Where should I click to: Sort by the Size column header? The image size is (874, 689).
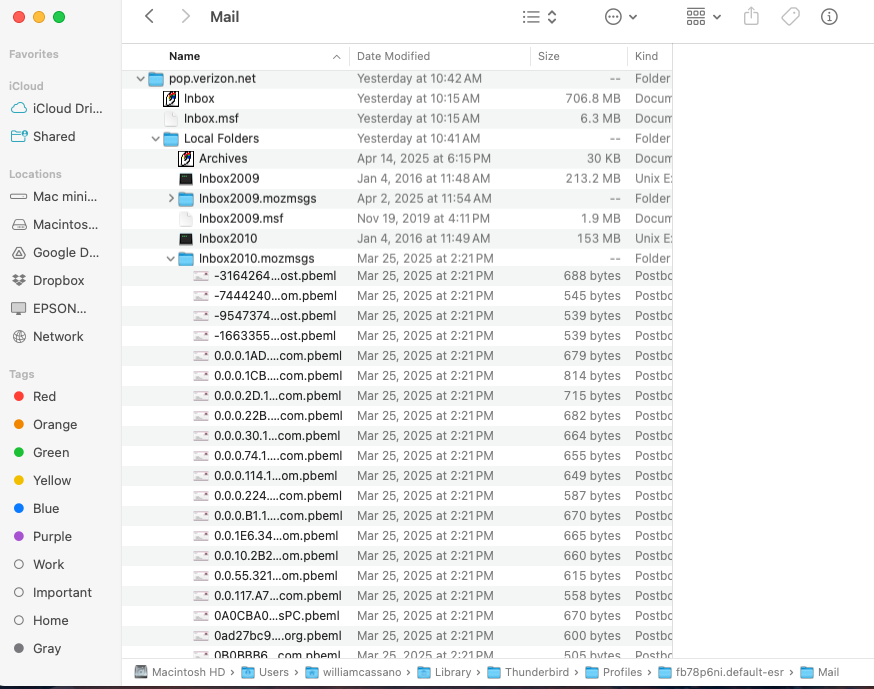point(548,56)
